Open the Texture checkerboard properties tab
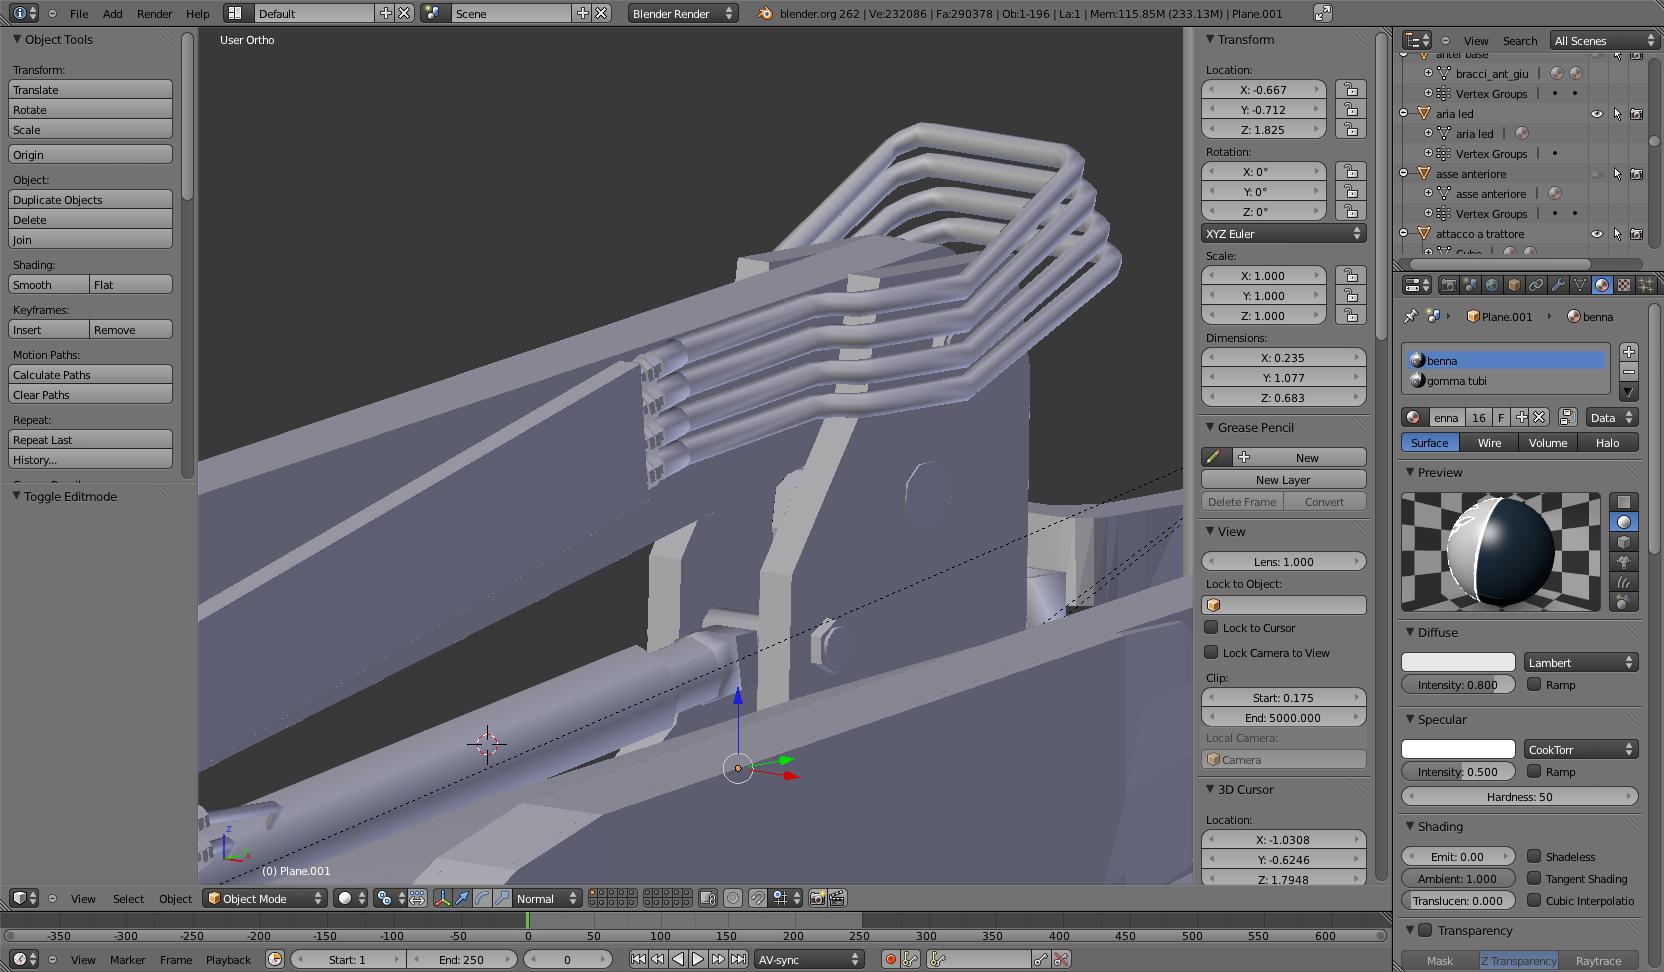 pos(1624,285)
